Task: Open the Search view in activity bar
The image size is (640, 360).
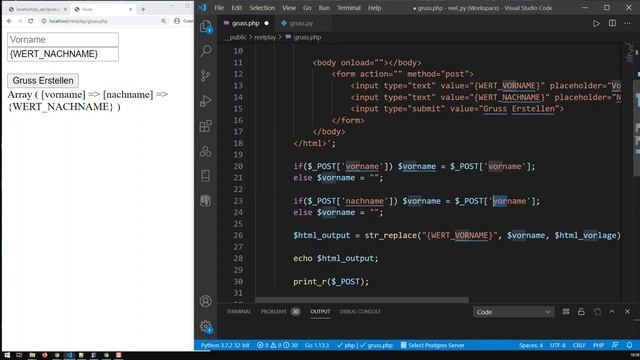Action: pyautogui.click(x=206, y=51)
